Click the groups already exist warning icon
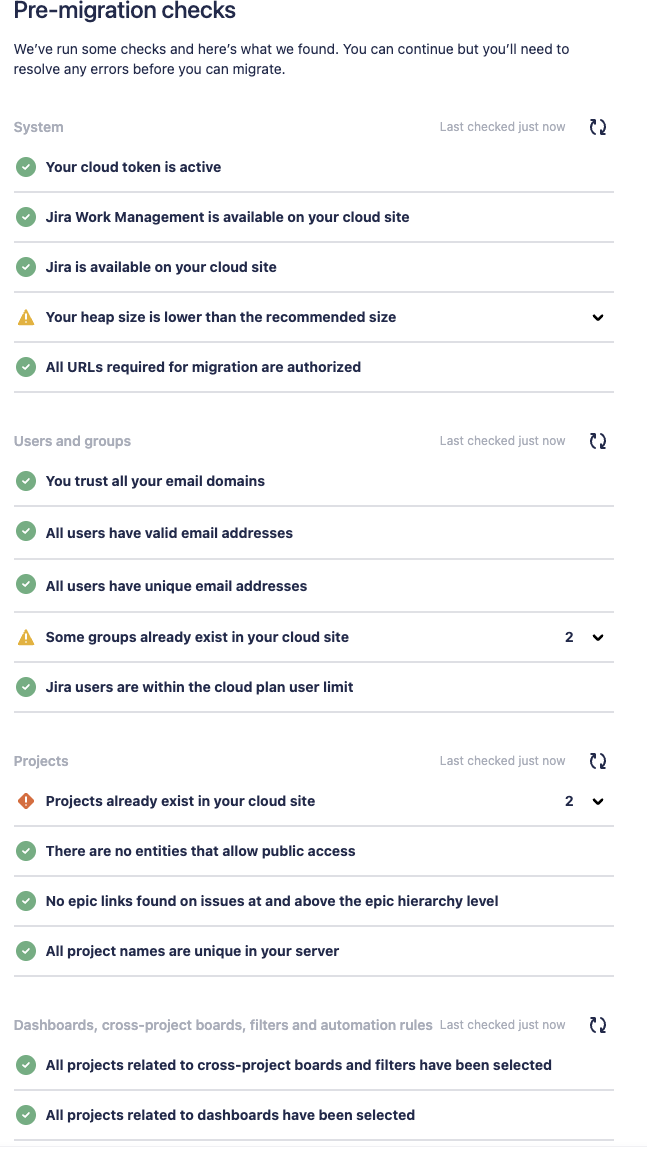The width and height of the screenshot is (647, 1152). tap(26, 637)
